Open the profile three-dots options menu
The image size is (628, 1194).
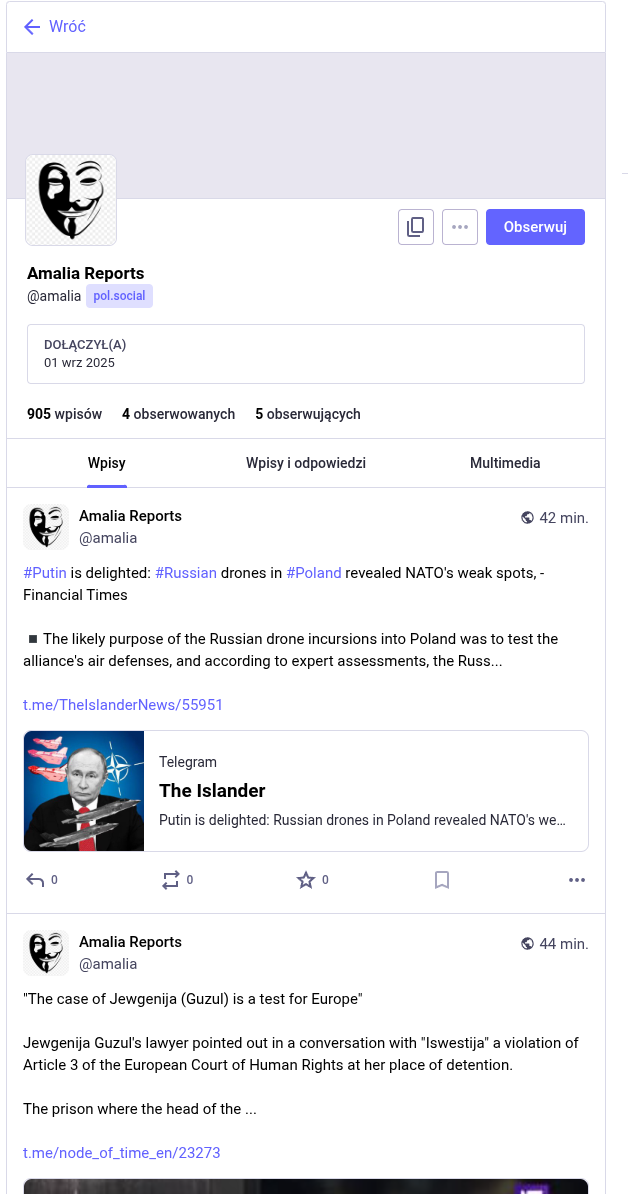pyautogui.click(x=460, y=227)
